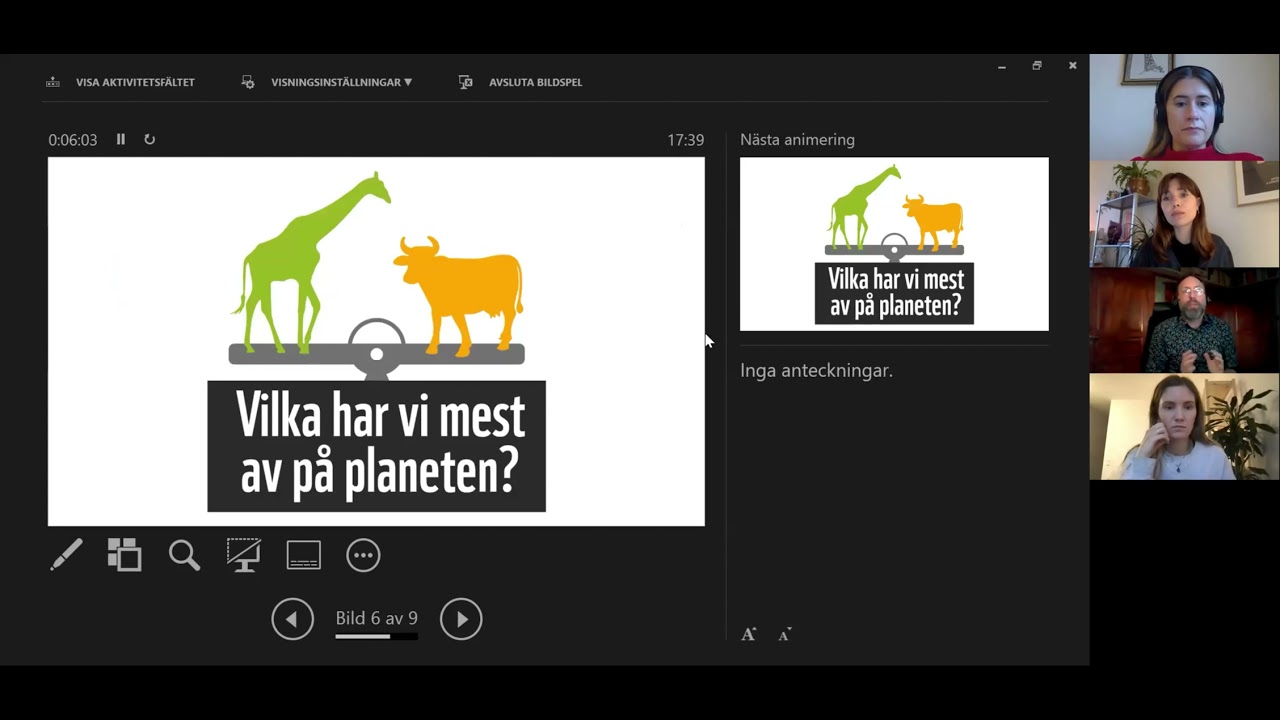Click the elapsed timer 0:06:03
Image resolution: width=1280 pixels, height=720 pixels.
tap(73, 140)
